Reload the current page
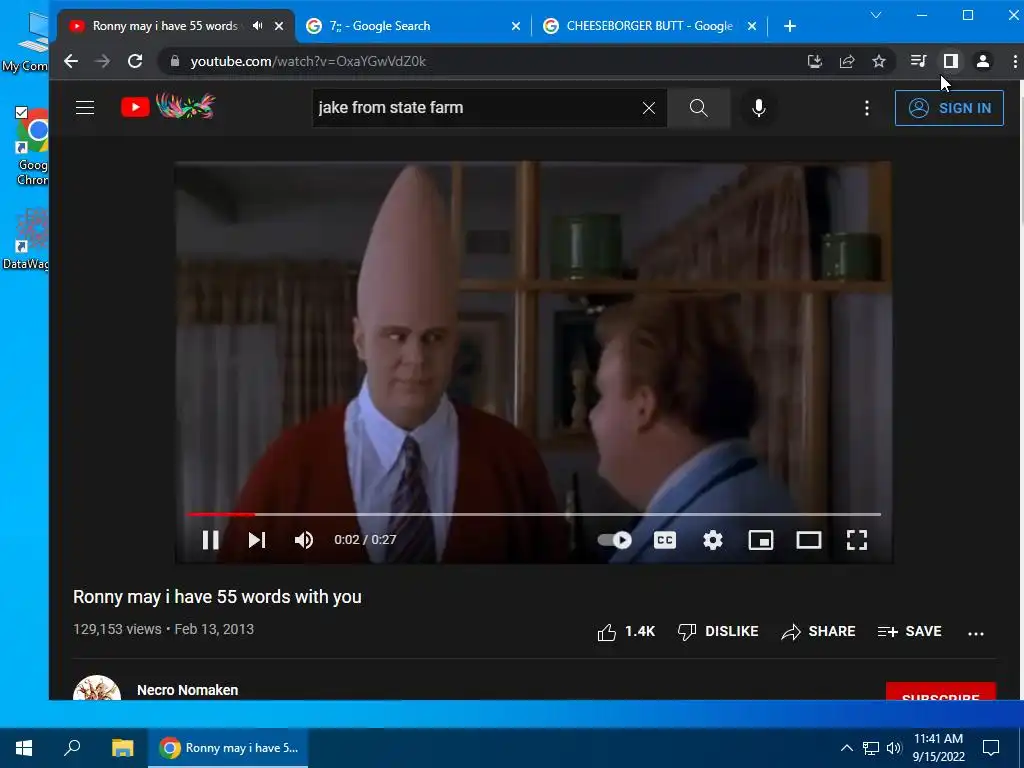 pos(135,61)
